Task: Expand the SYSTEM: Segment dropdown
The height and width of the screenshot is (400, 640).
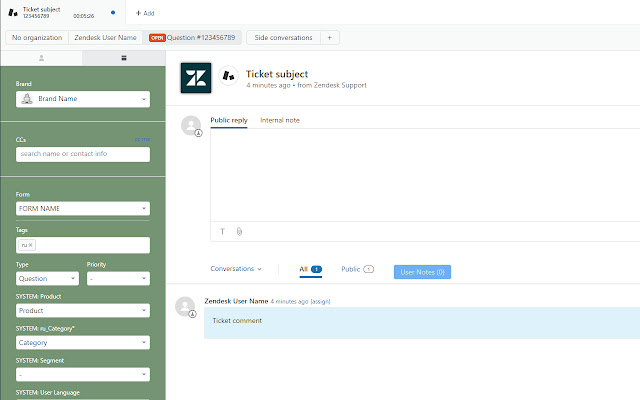Action: (x=83, y=375)
